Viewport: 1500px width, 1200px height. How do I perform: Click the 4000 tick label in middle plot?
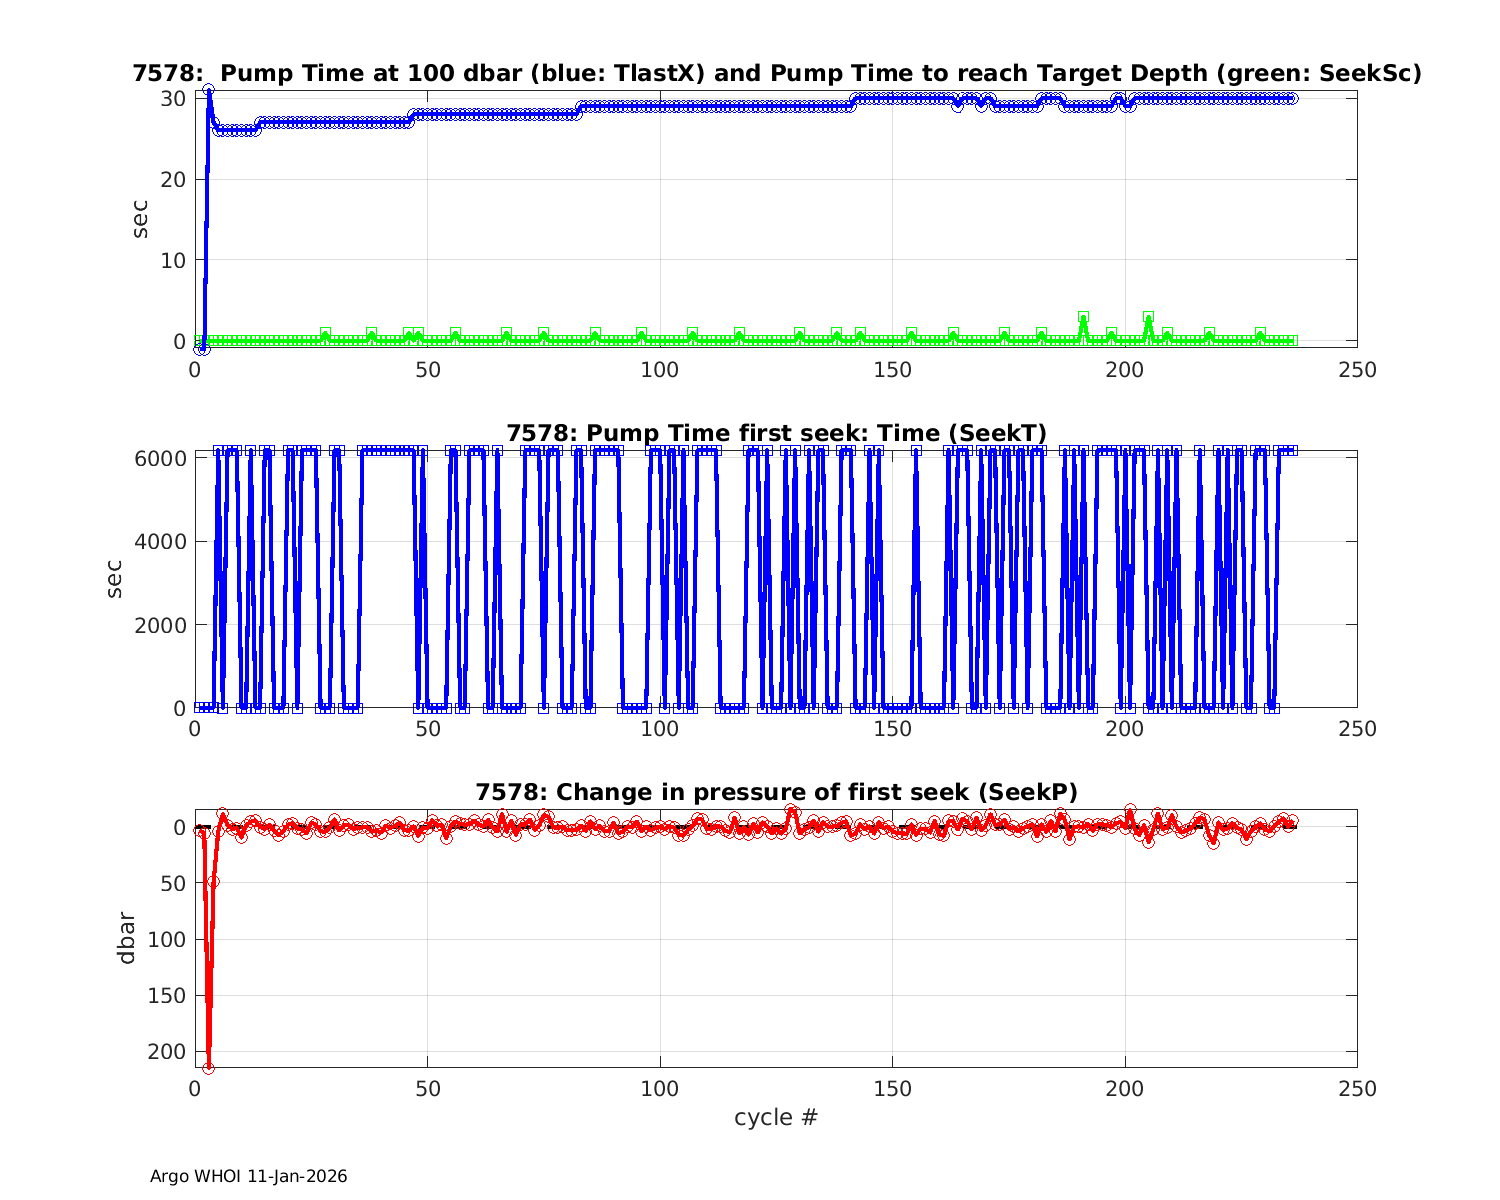[x=163, y=541]
